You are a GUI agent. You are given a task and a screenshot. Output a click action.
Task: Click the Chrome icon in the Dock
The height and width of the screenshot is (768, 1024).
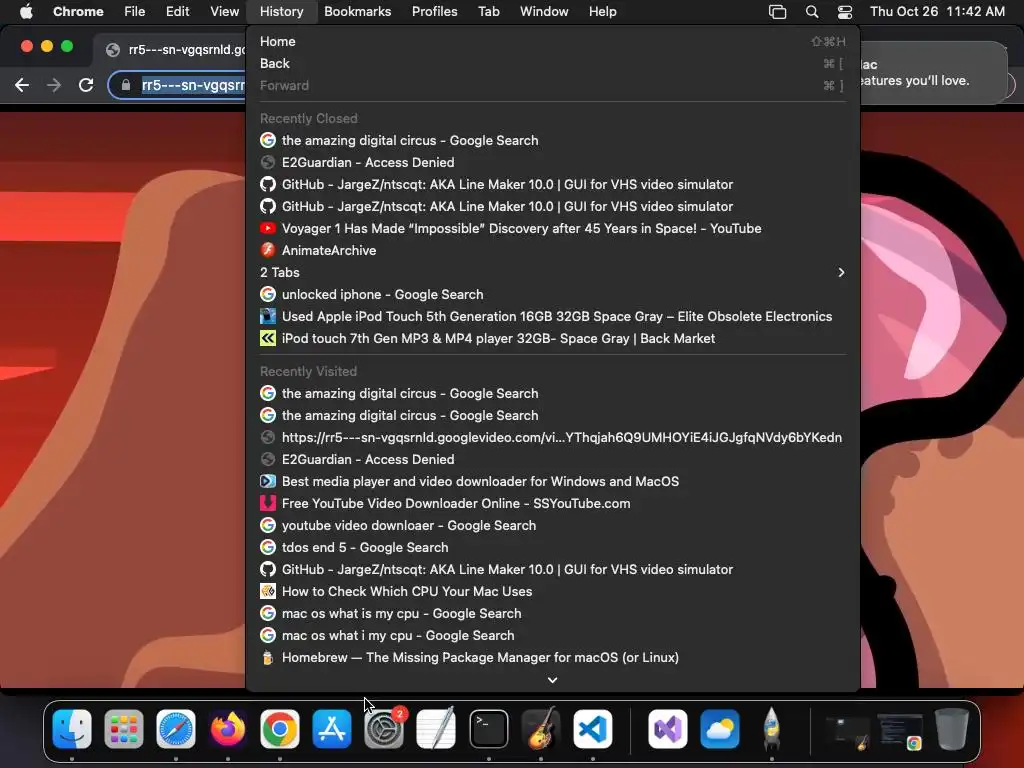point(280,729)
